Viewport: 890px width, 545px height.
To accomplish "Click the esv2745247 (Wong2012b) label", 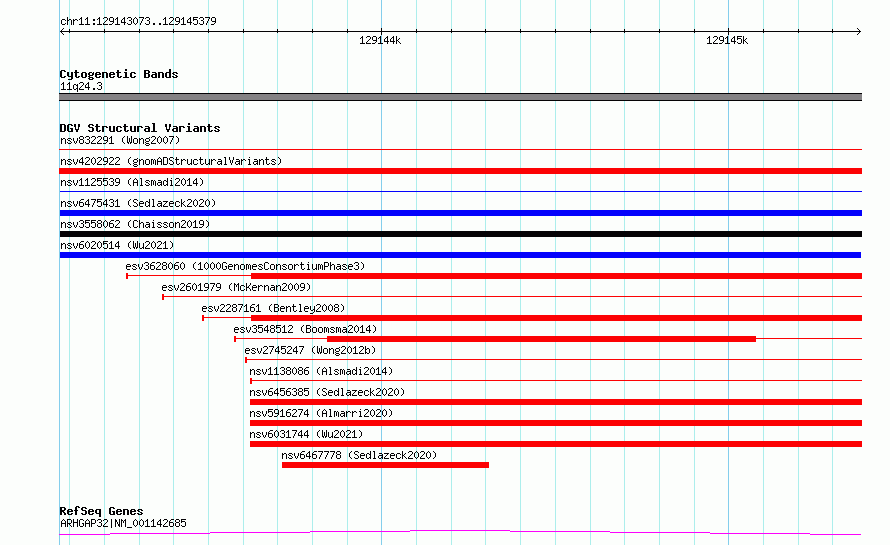I will tap(310, 350).
